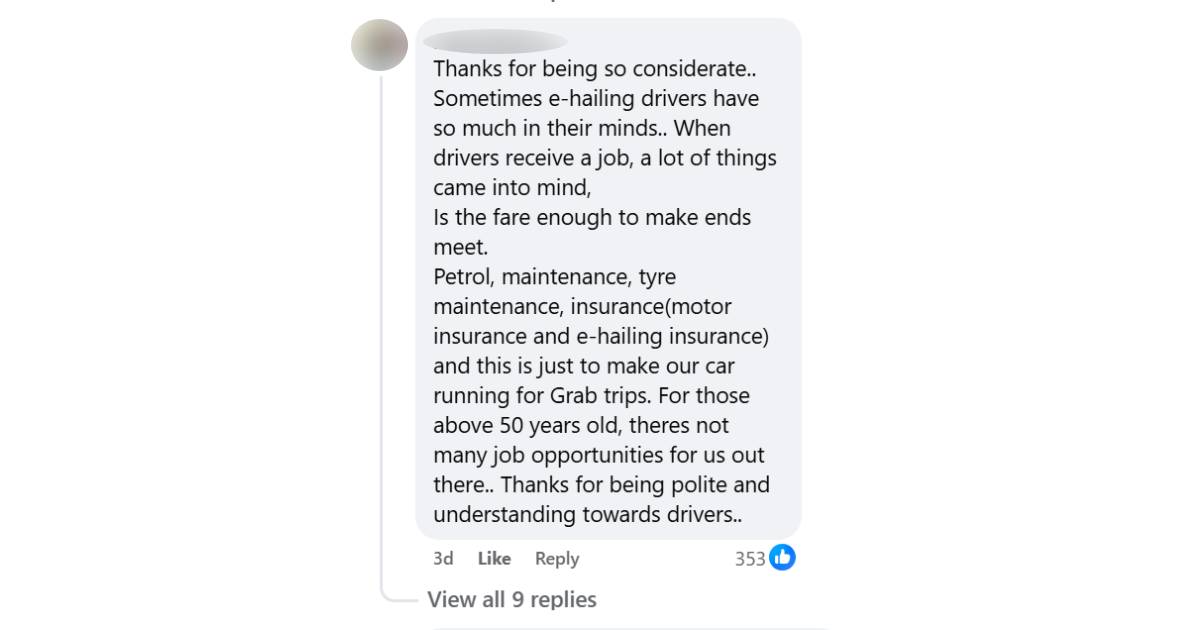Click the line "and this is just to make our car"
1200x630 pixels.
point(584,366)
